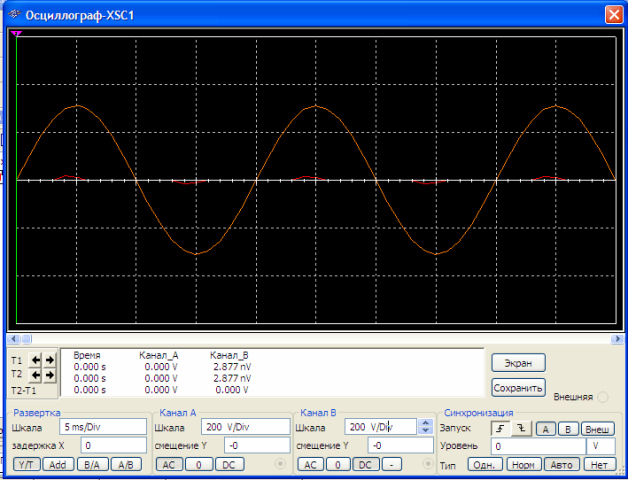Open trigger level unit V dropdown
Screen dimensions: 628x480
(601, 446)
